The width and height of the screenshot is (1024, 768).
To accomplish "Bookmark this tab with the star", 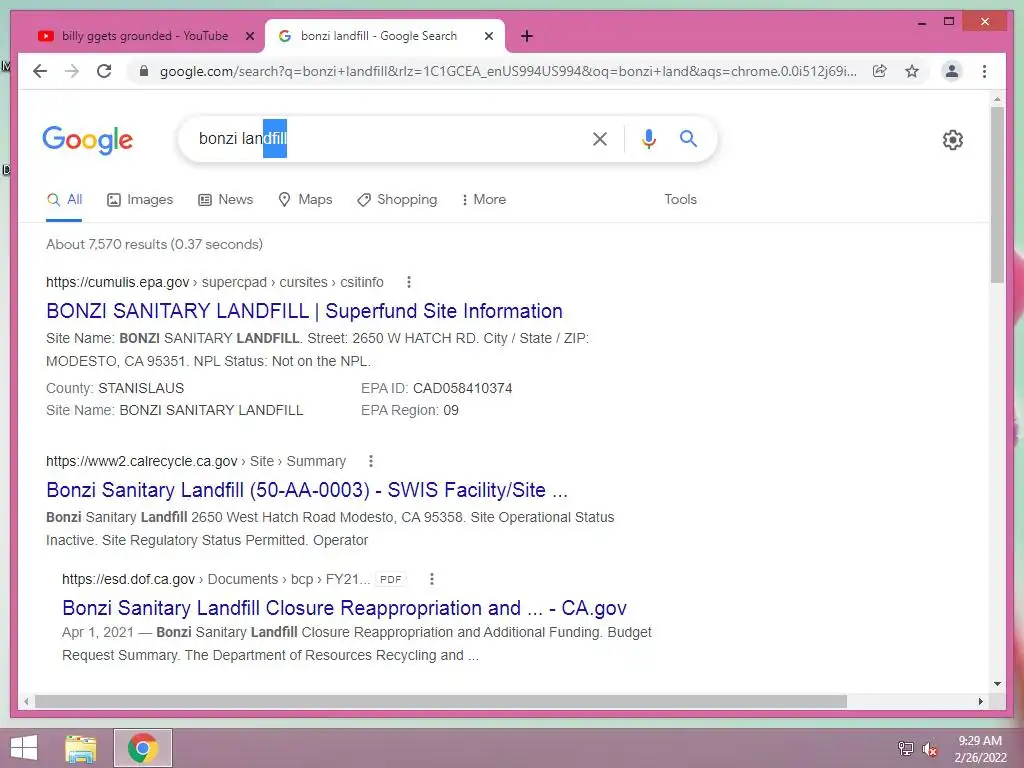I will click(x=912, y=71).
